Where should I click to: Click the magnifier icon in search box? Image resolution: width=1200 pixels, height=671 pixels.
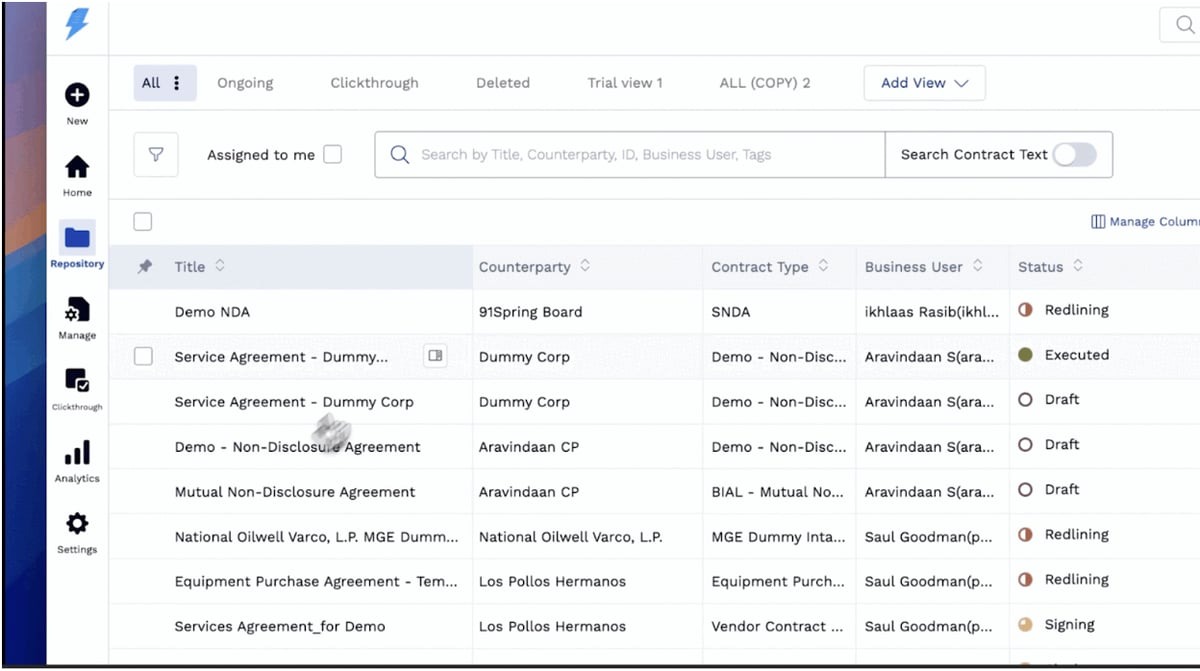click(400, 155)
